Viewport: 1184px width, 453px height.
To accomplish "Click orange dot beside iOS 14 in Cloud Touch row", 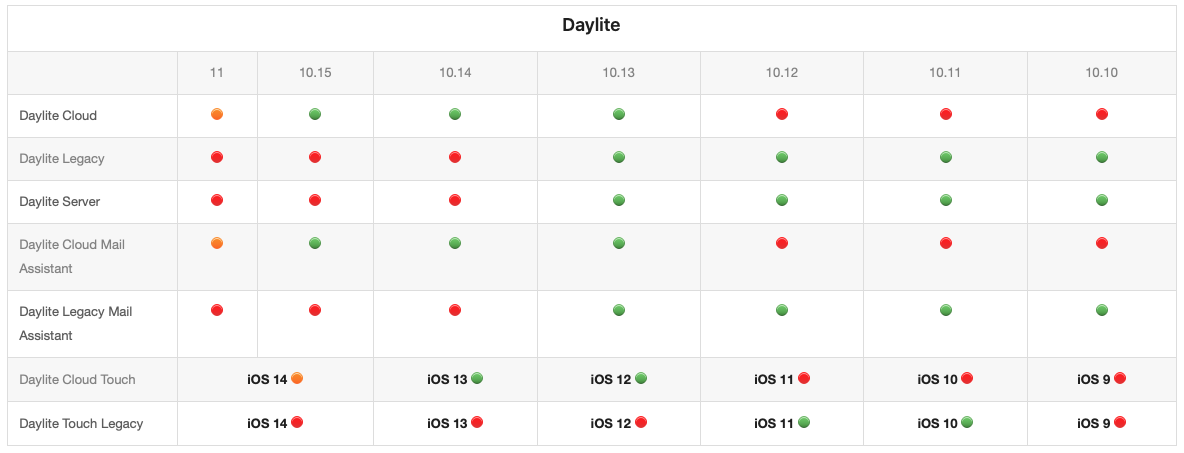I will [297, 378].
